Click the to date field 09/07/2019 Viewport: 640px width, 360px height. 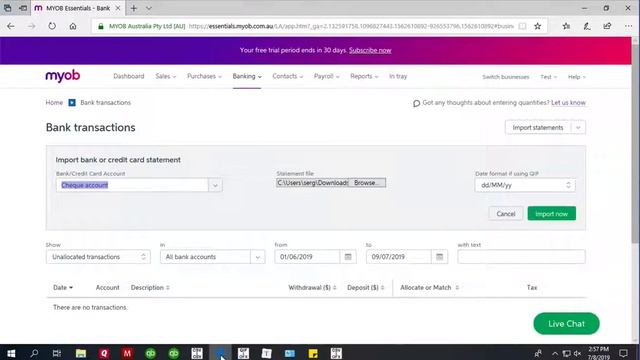398,257
